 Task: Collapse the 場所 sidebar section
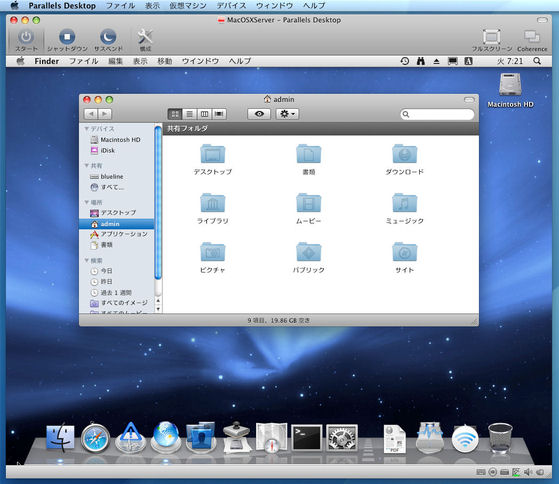(86, 202)
